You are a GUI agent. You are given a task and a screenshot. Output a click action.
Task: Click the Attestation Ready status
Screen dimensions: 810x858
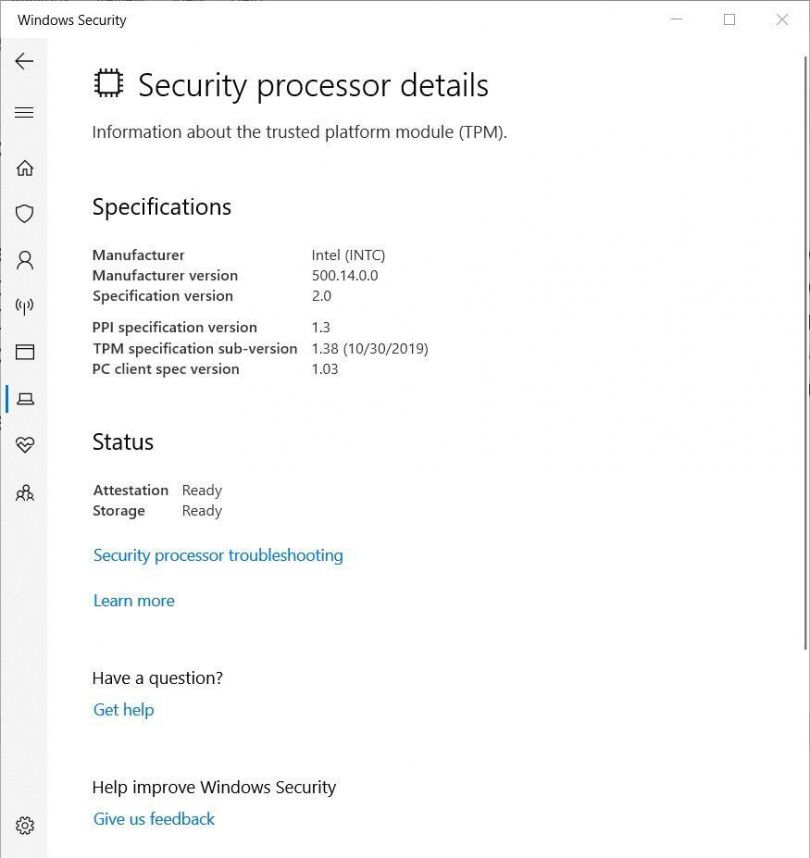(201, 490)
